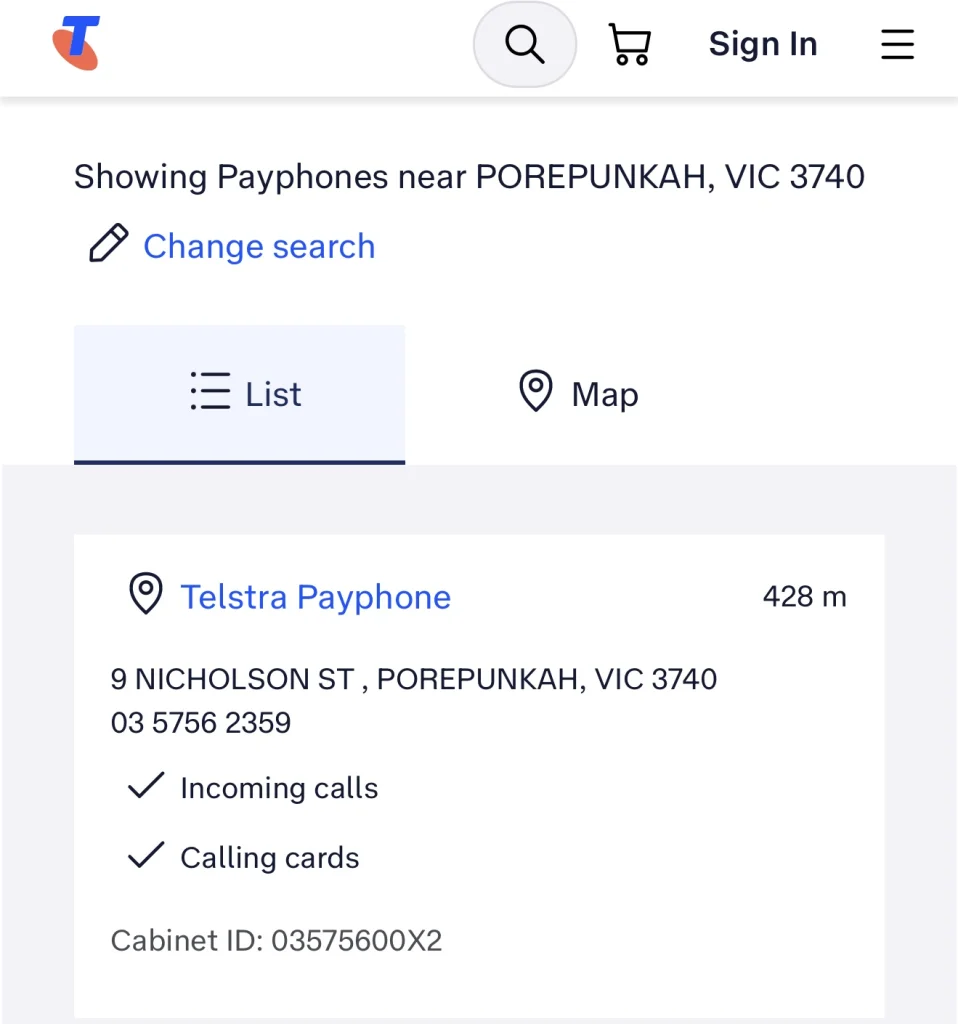Image resolution: width=958 pixels, height=1024 pixels.
Task: Click the bulleted list icon
Action: click(210, 392)
